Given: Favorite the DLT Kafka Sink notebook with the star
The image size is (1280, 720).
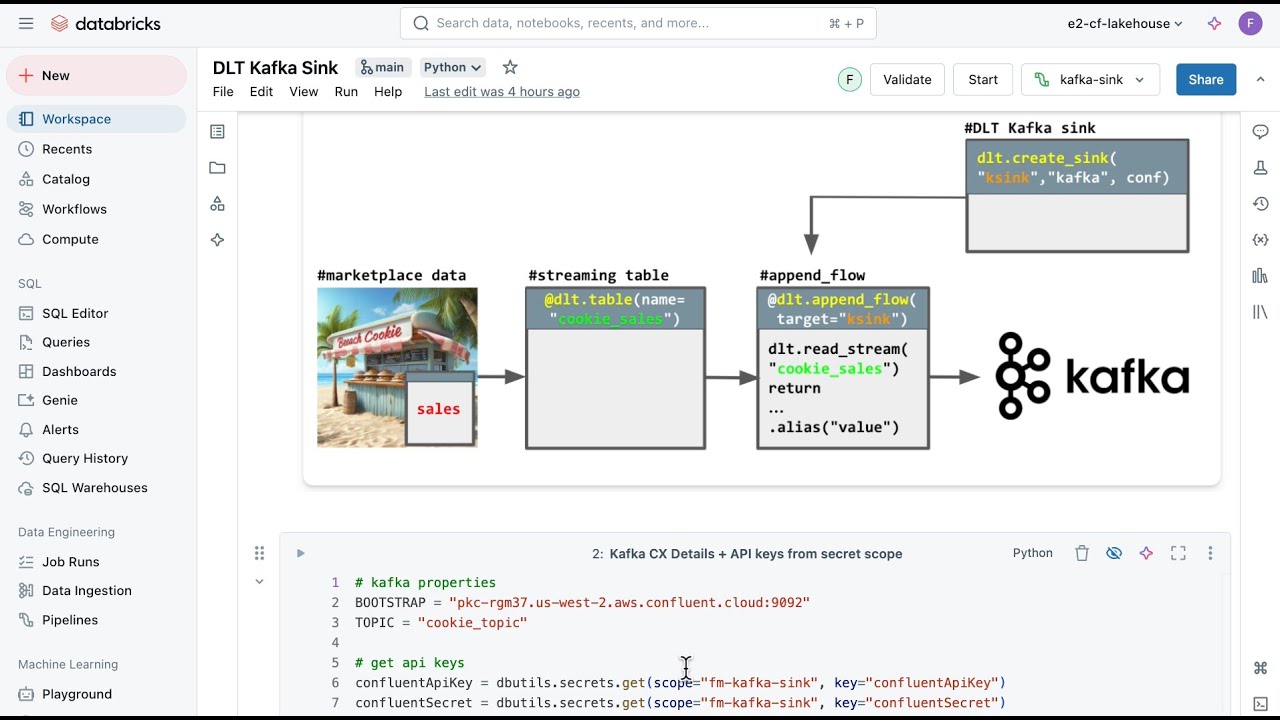Looking at the screenshot, I should (510, 67).
